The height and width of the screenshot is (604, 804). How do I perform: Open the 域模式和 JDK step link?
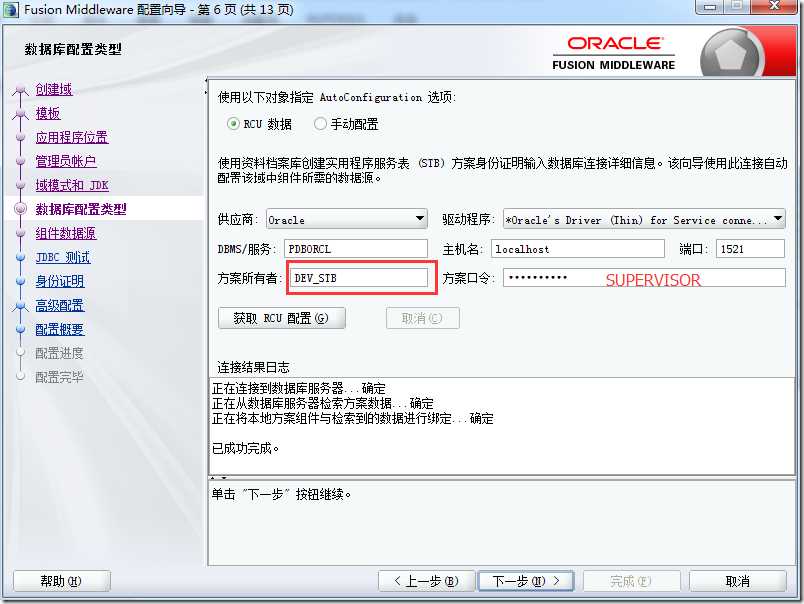pos(72,185)
